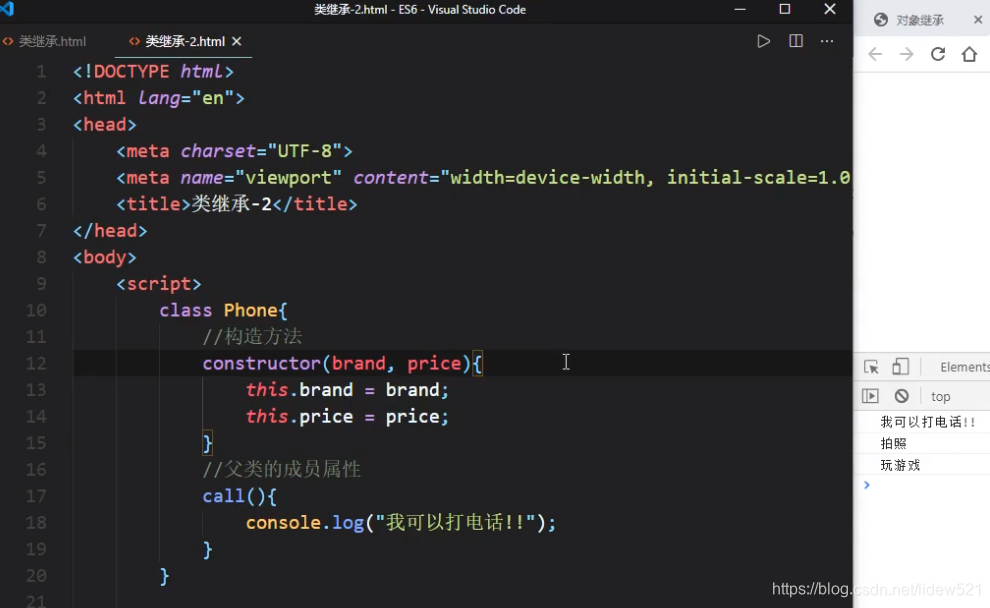Click line number 12 in the gutter
Screen dimensions: 990x608
tap(36, 364)
